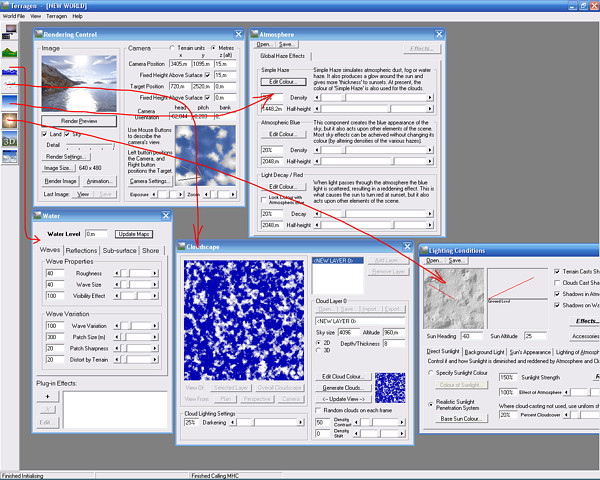Close the Cloudscape window
The image size is (600, 480).
(408, 247)
